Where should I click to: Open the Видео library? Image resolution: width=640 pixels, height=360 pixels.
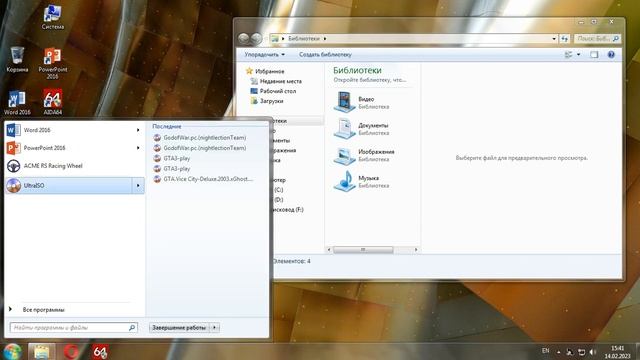pos(361,102)
